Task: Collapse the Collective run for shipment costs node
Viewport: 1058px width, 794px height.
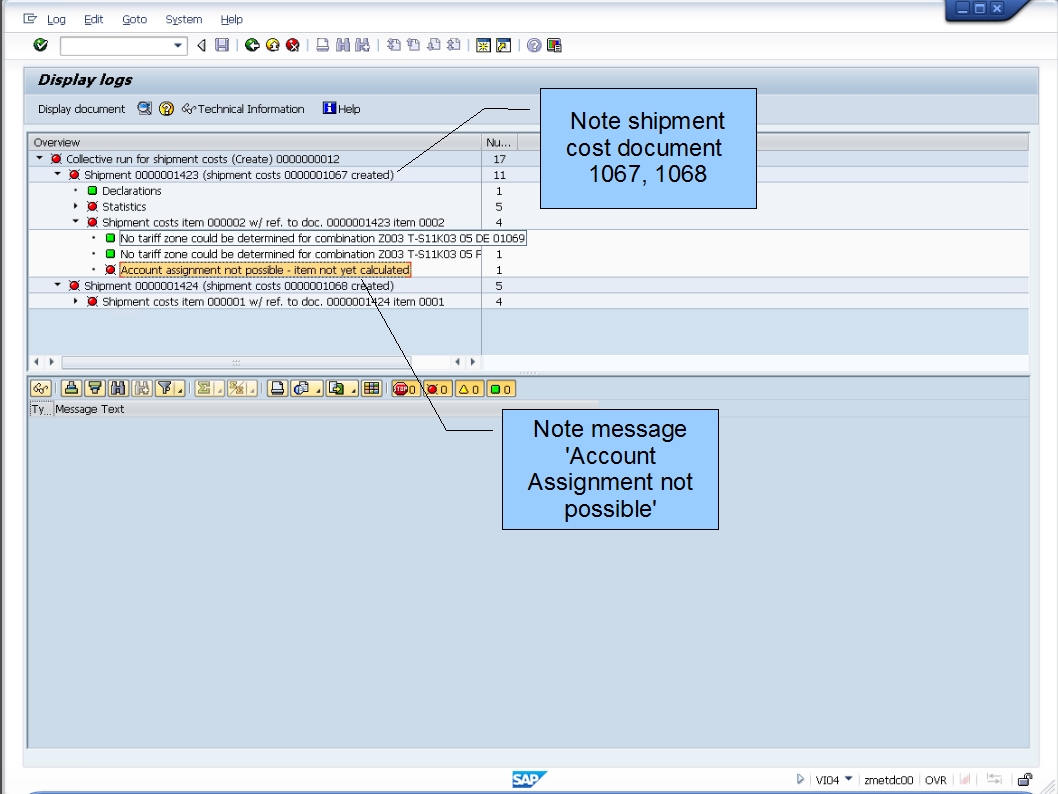Action: coord(38,158)
